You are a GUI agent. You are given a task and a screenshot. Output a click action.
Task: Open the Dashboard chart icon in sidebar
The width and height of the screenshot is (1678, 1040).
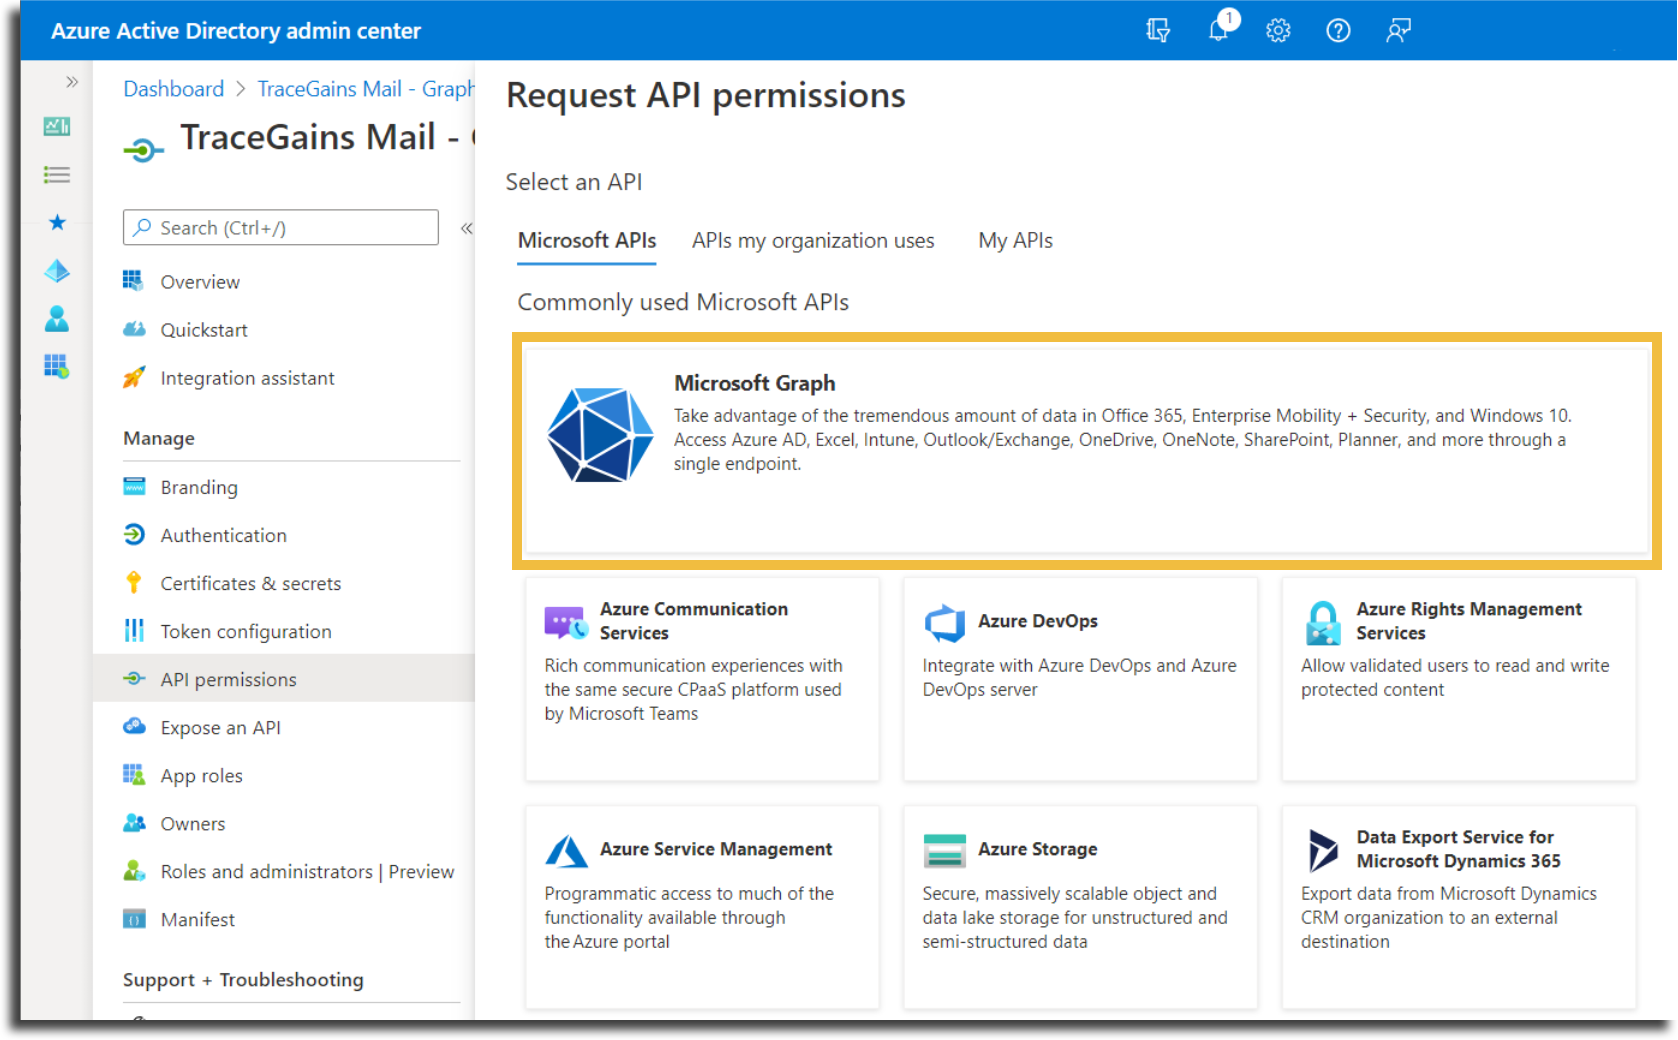coord(57,127)
